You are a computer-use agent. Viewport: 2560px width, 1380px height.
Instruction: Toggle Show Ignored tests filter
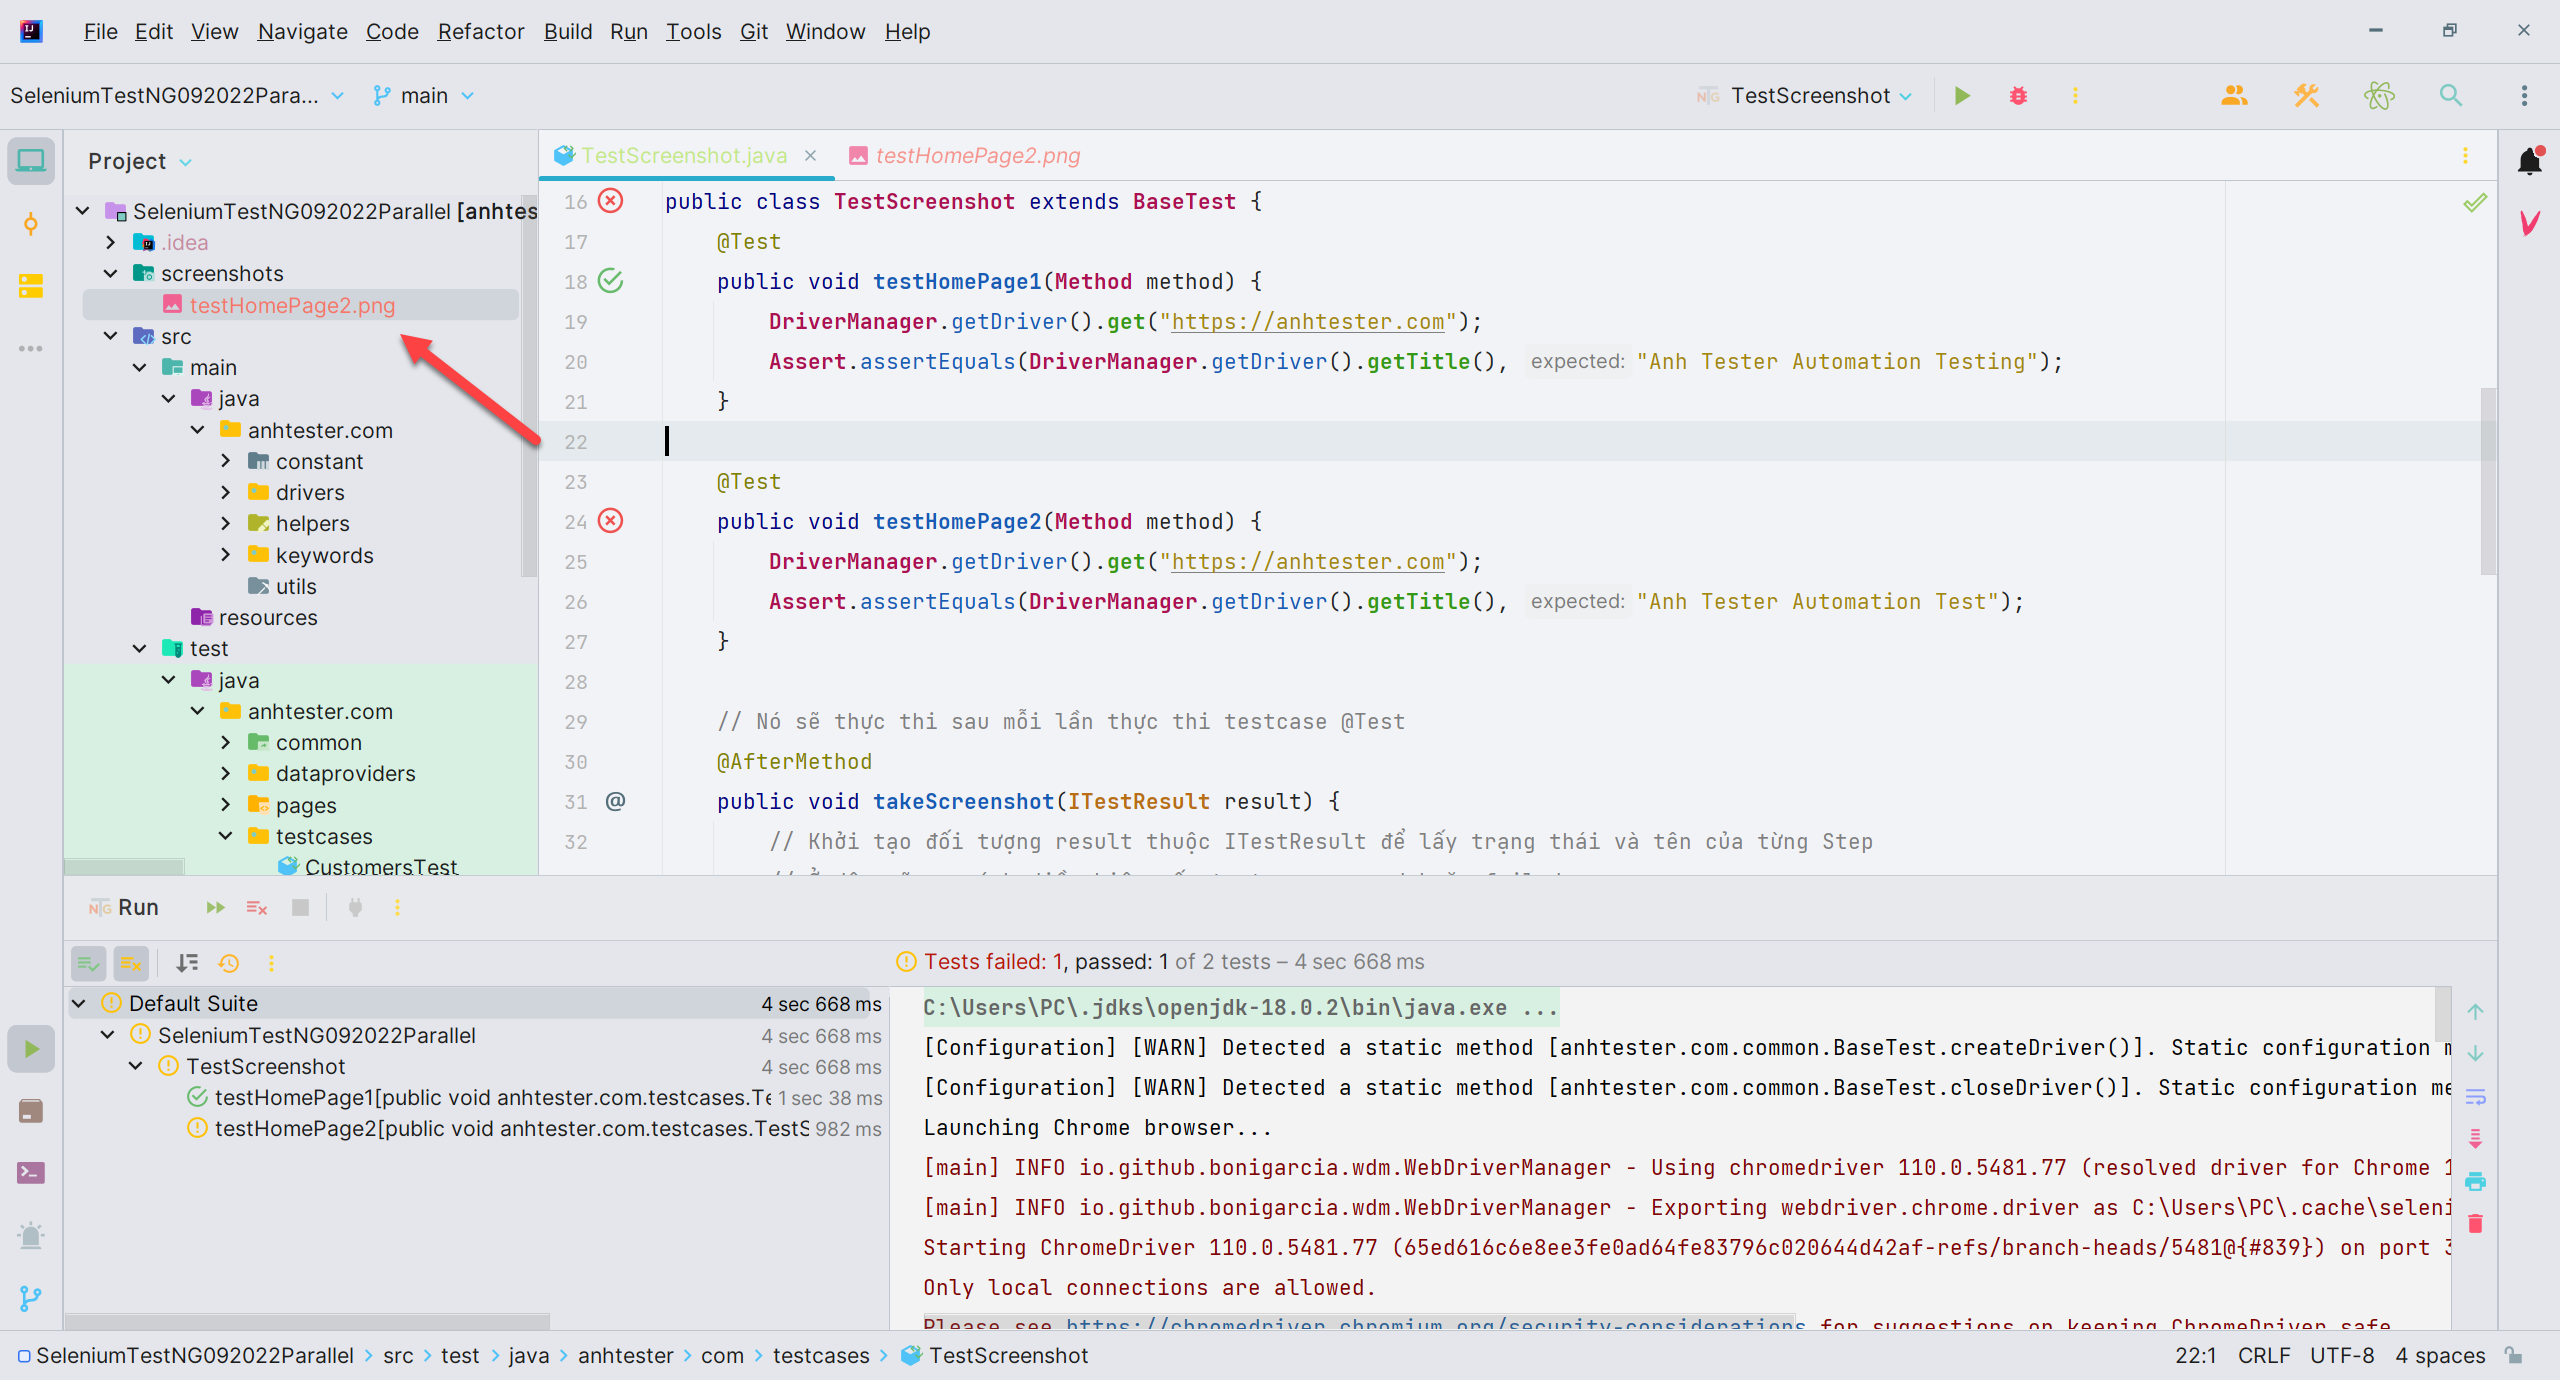131,963
